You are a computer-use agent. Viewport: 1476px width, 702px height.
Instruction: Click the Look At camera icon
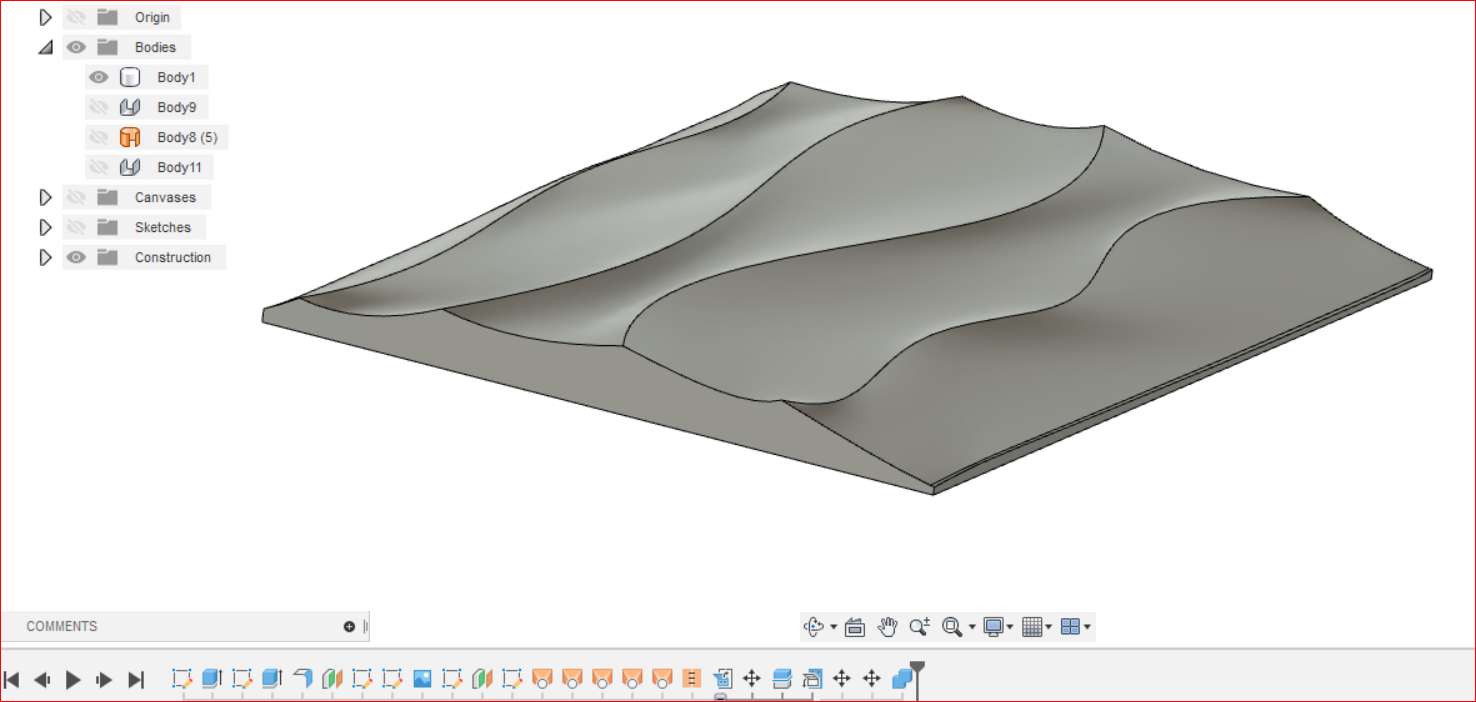pos(854,627)
